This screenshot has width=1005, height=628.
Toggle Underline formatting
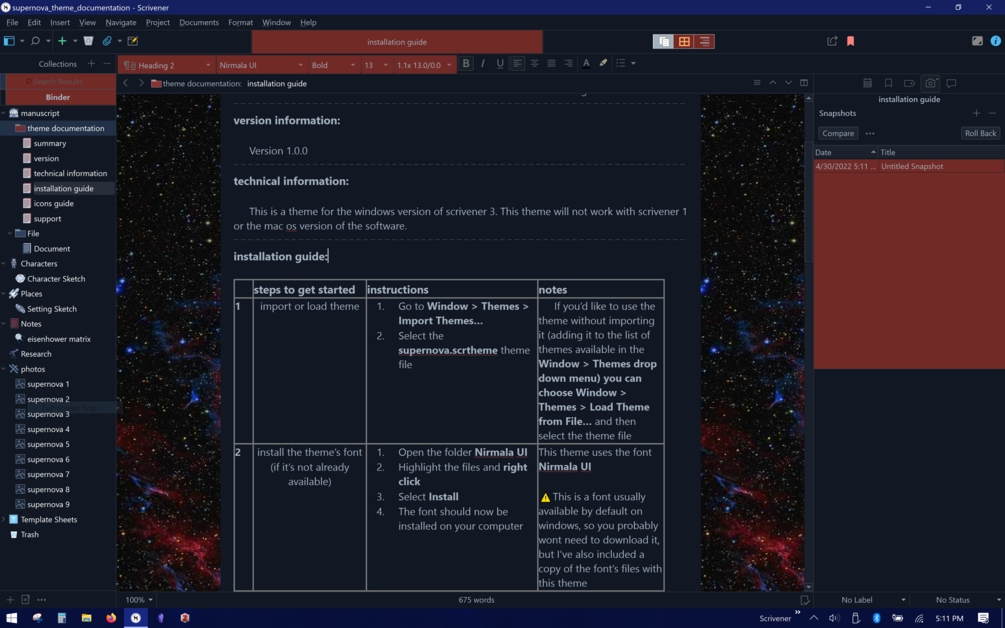tap(500, 63)
